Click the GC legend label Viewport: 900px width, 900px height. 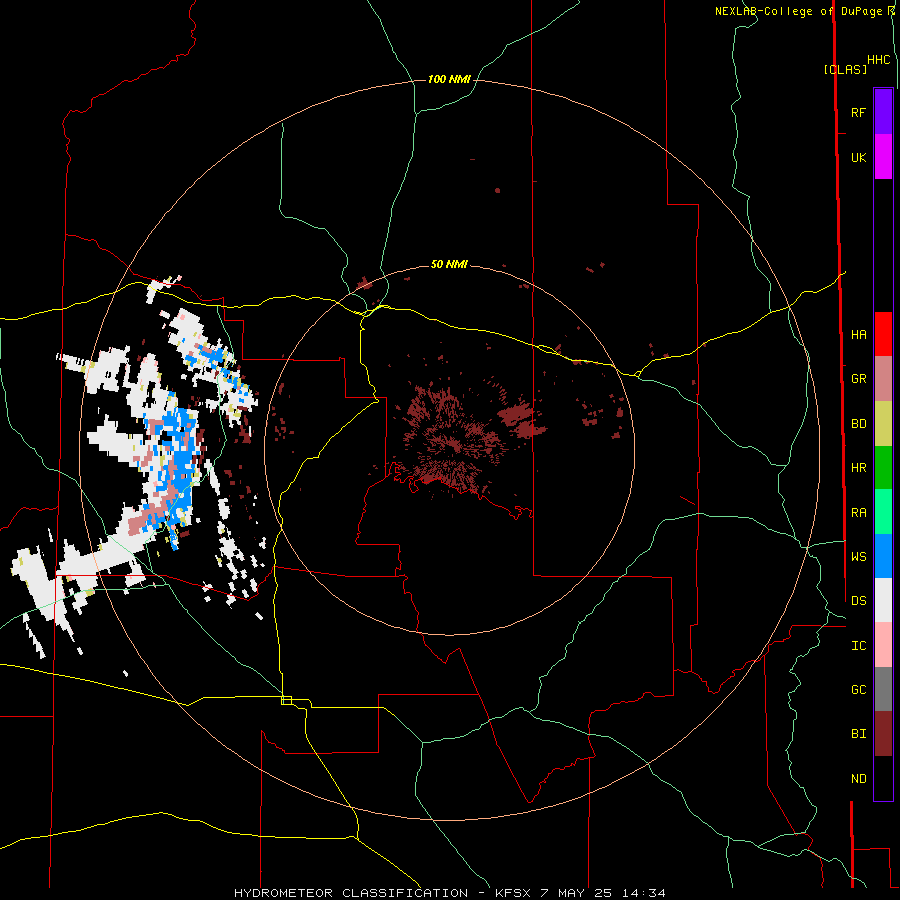[858, 689]
